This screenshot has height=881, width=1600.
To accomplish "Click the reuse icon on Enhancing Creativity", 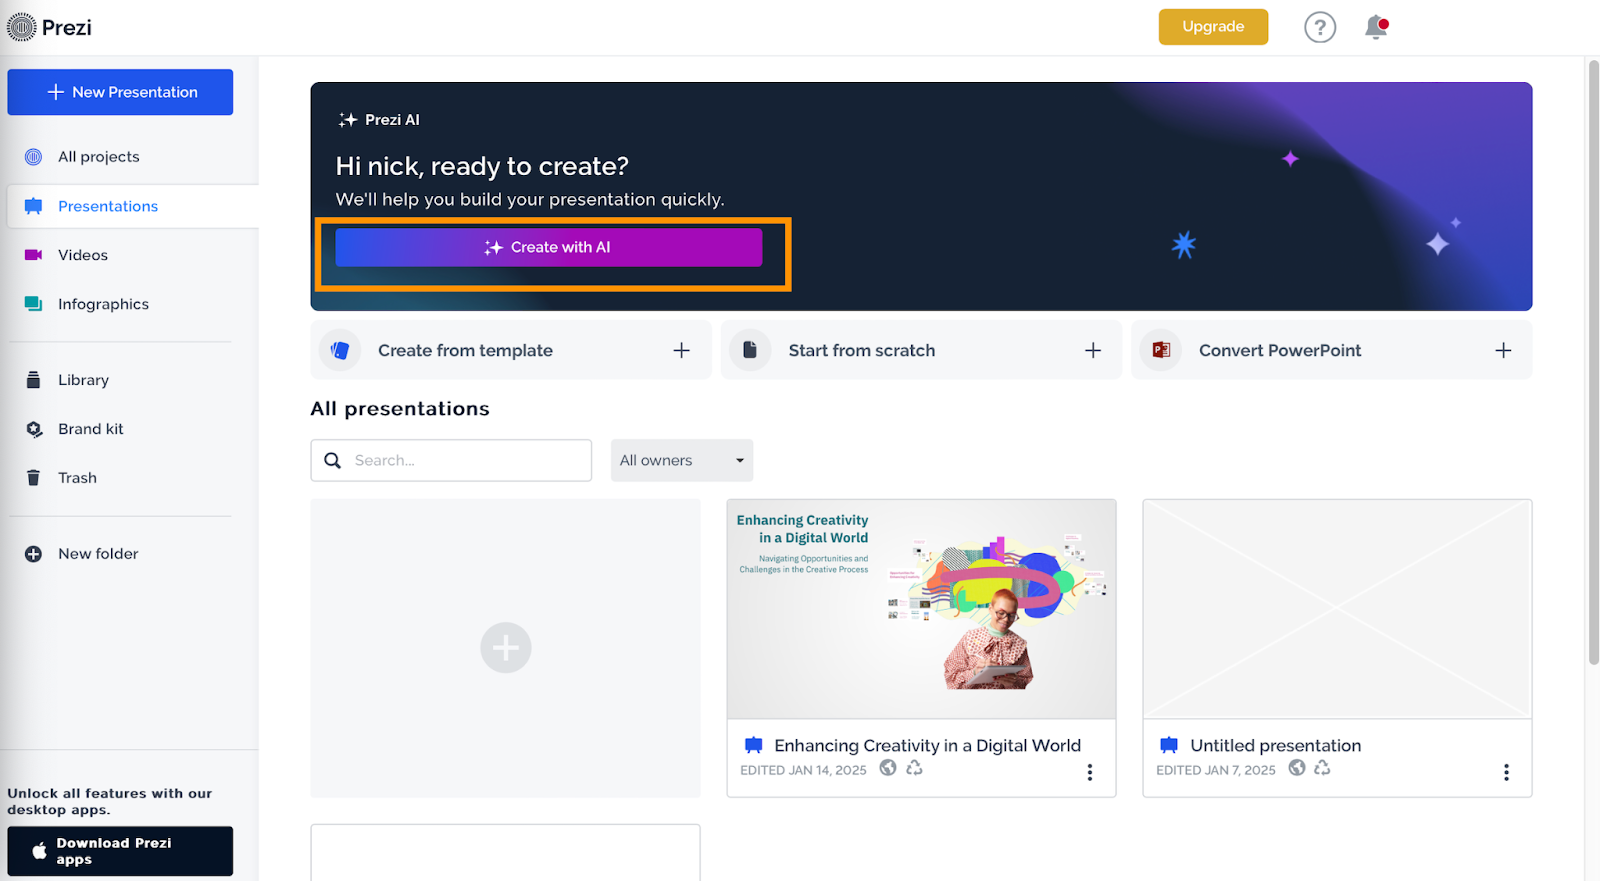I will click(x=914, y=768).
